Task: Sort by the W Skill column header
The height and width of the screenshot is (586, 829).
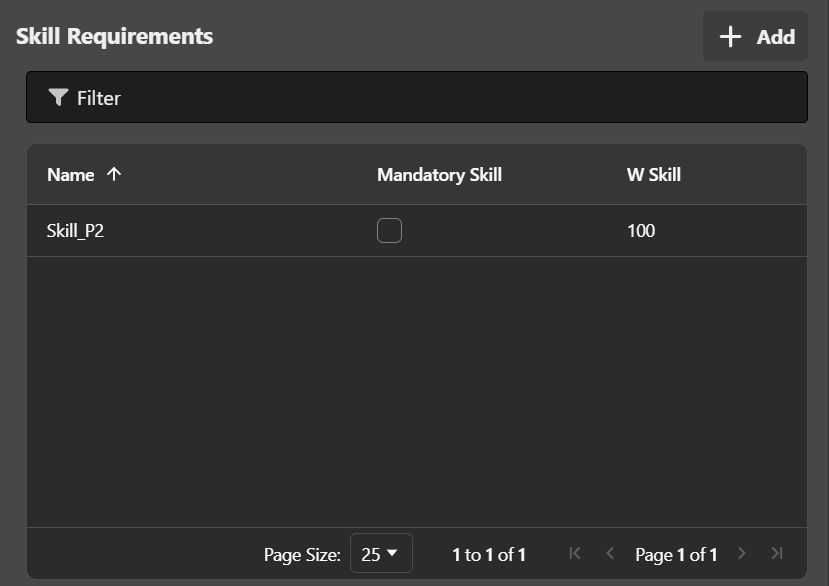Action: (653, 175)
